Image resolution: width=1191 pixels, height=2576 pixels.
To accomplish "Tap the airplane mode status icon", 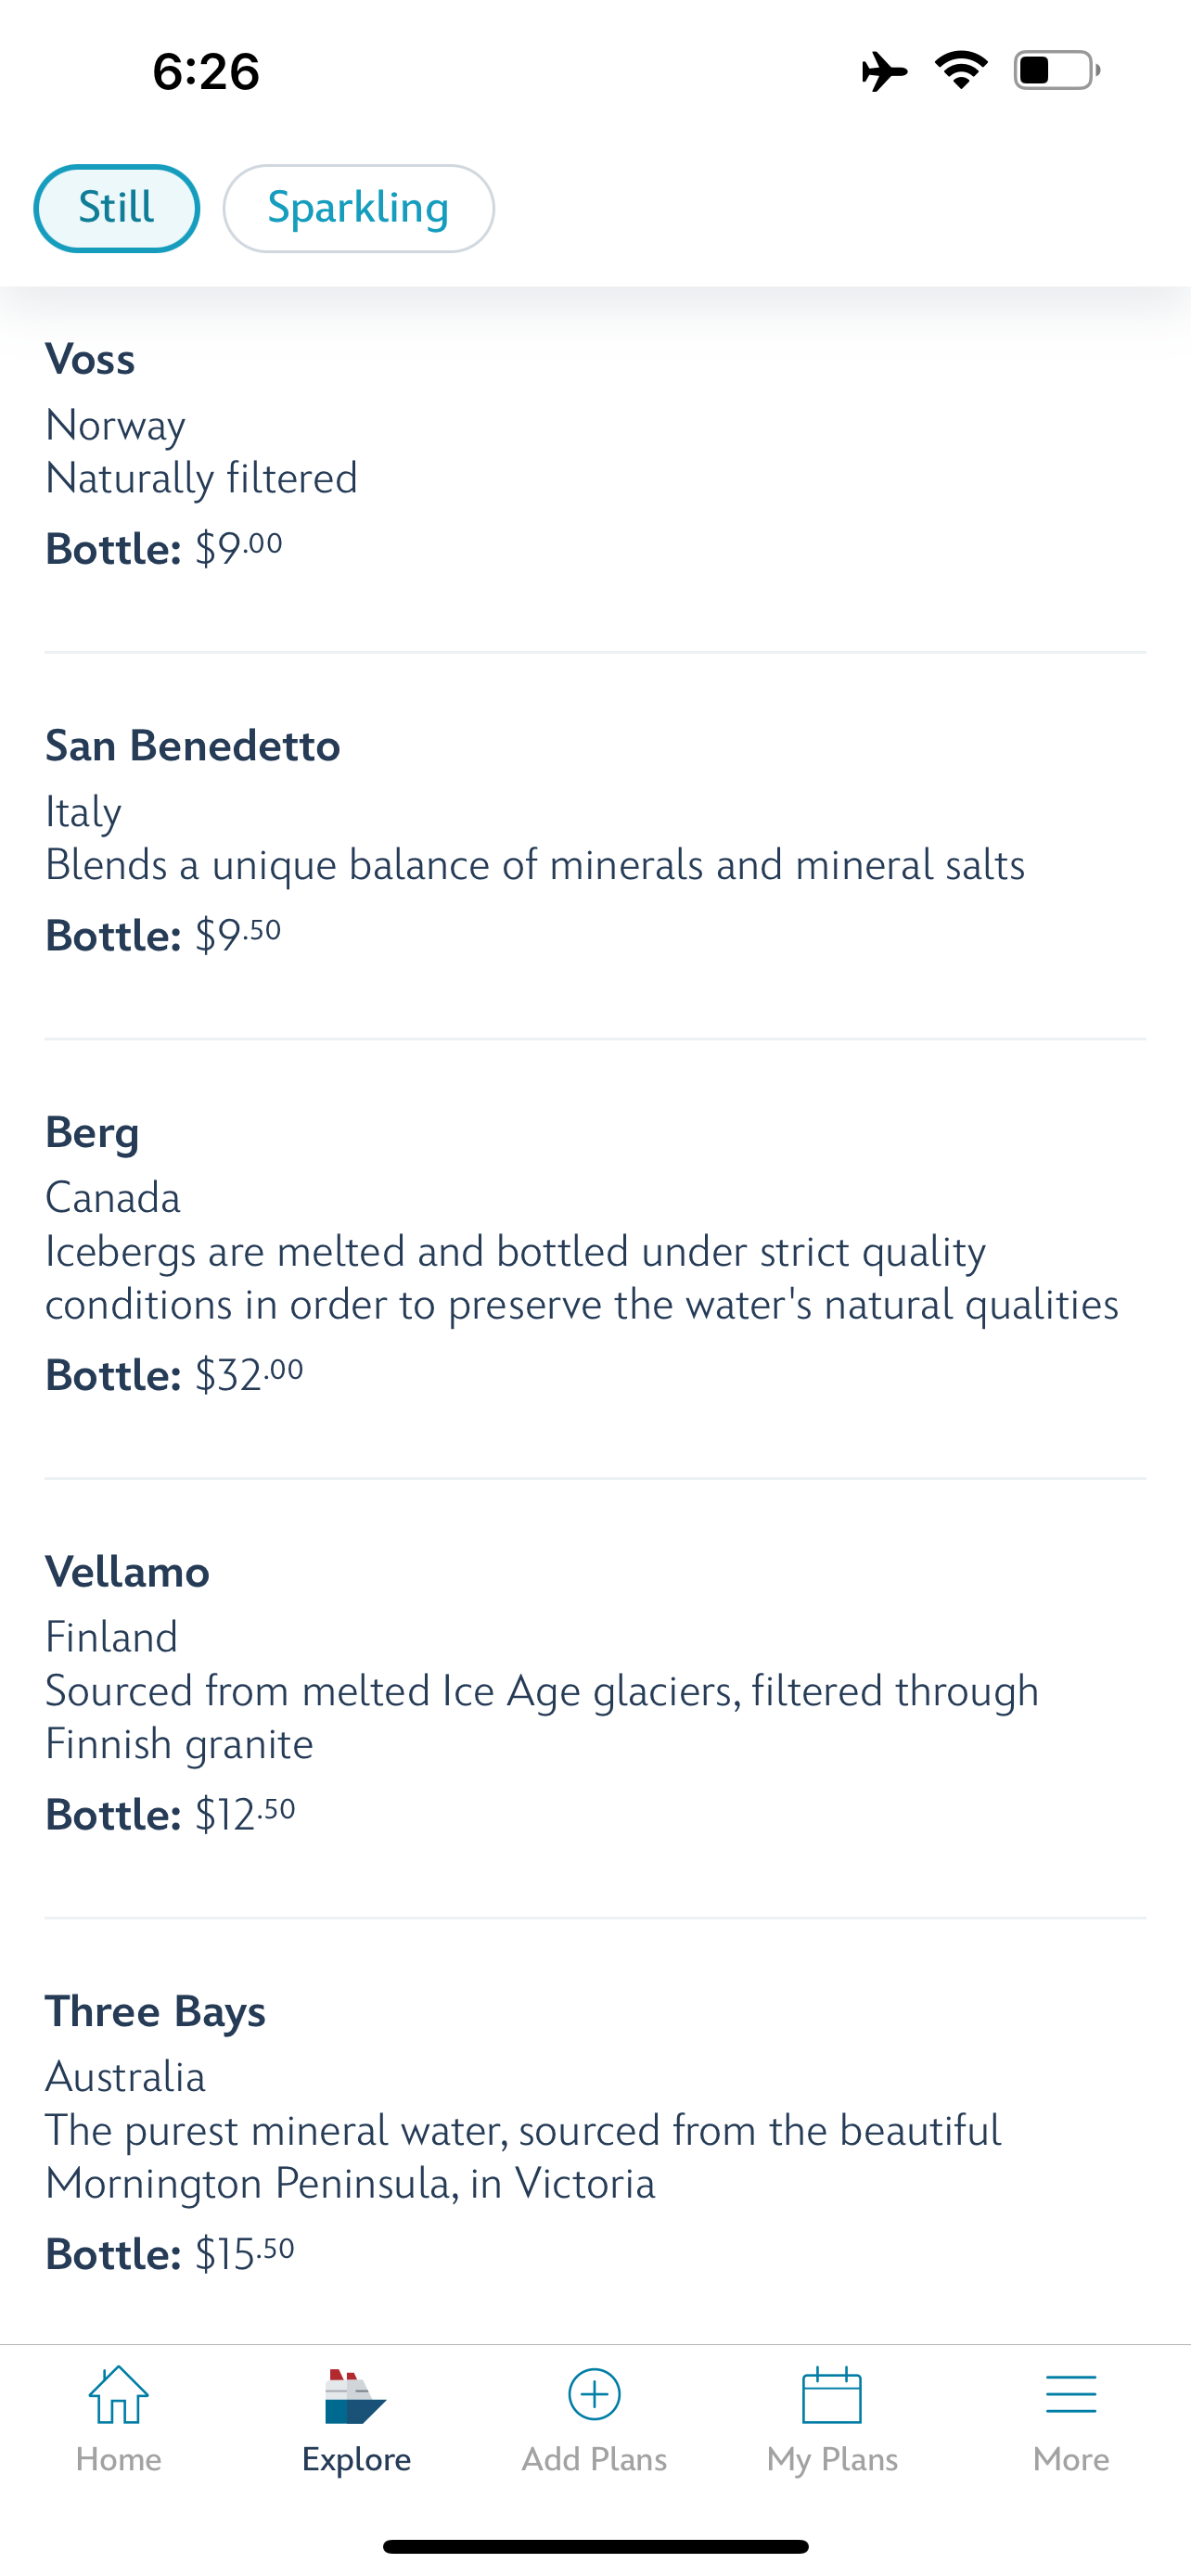I will pyautogui.click(x=884, y=71).
